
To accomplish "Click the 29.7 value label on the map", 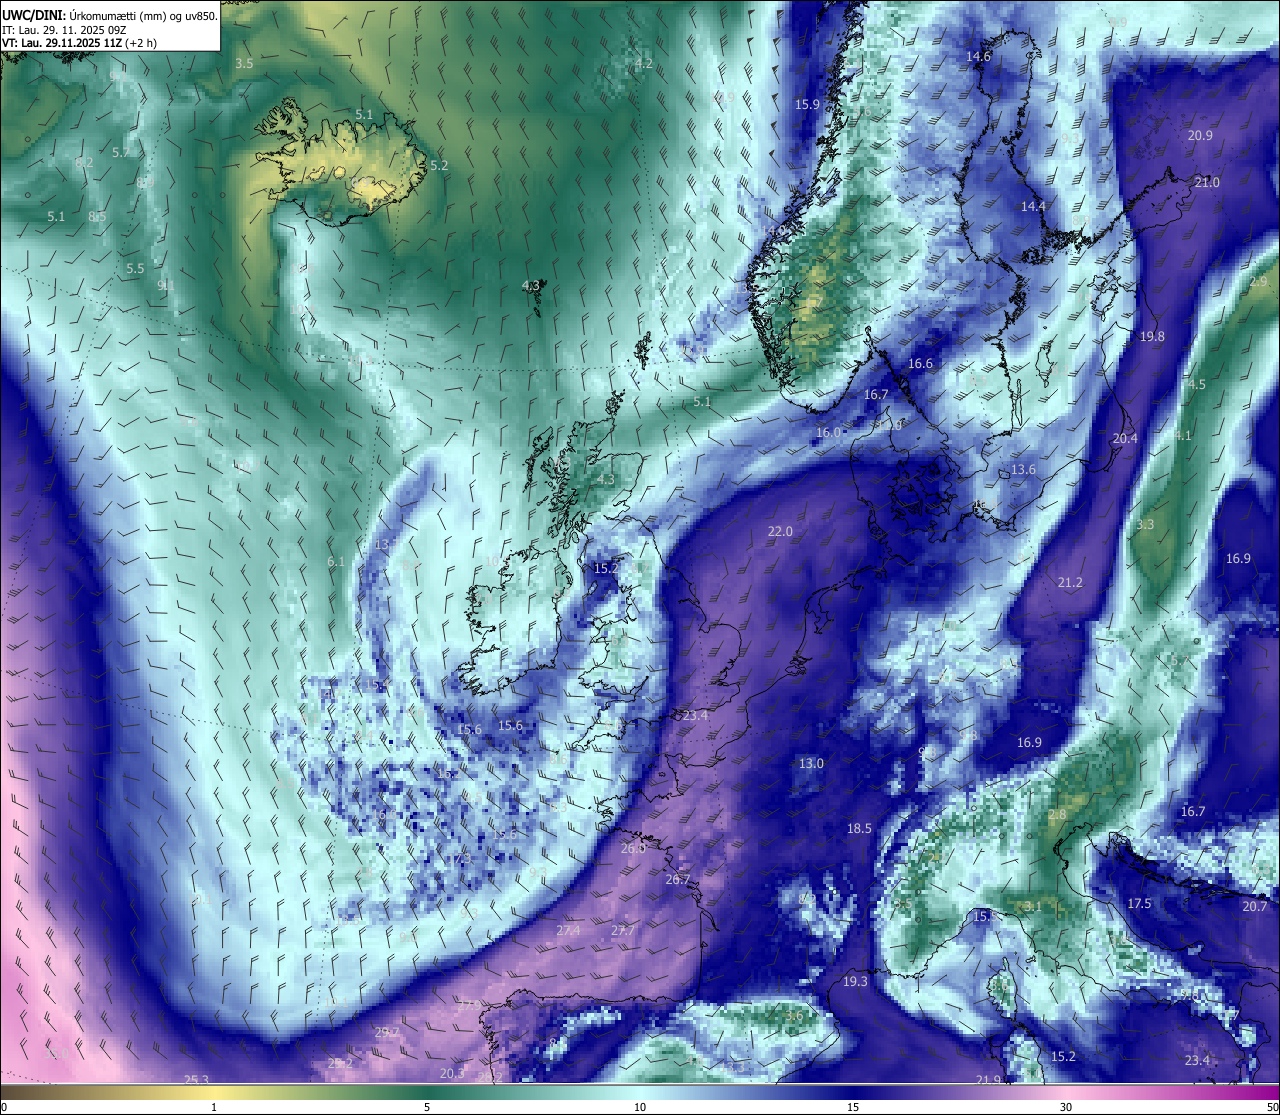I will pos(387,1033).
